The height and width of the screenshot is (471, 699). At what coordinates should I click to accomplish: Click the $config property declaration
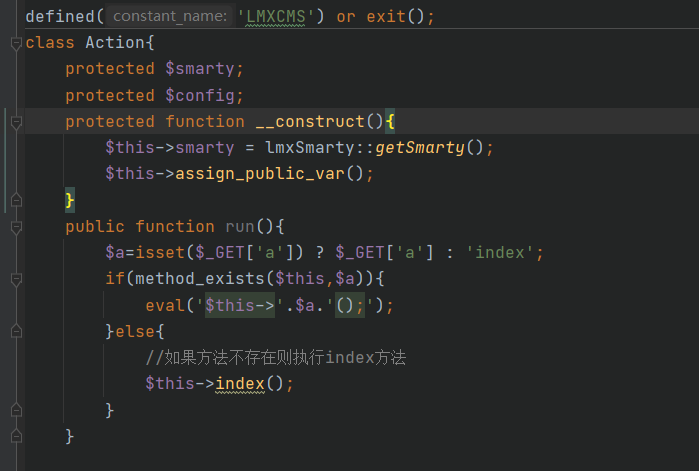pyautogui.click(x=200, y=95)
